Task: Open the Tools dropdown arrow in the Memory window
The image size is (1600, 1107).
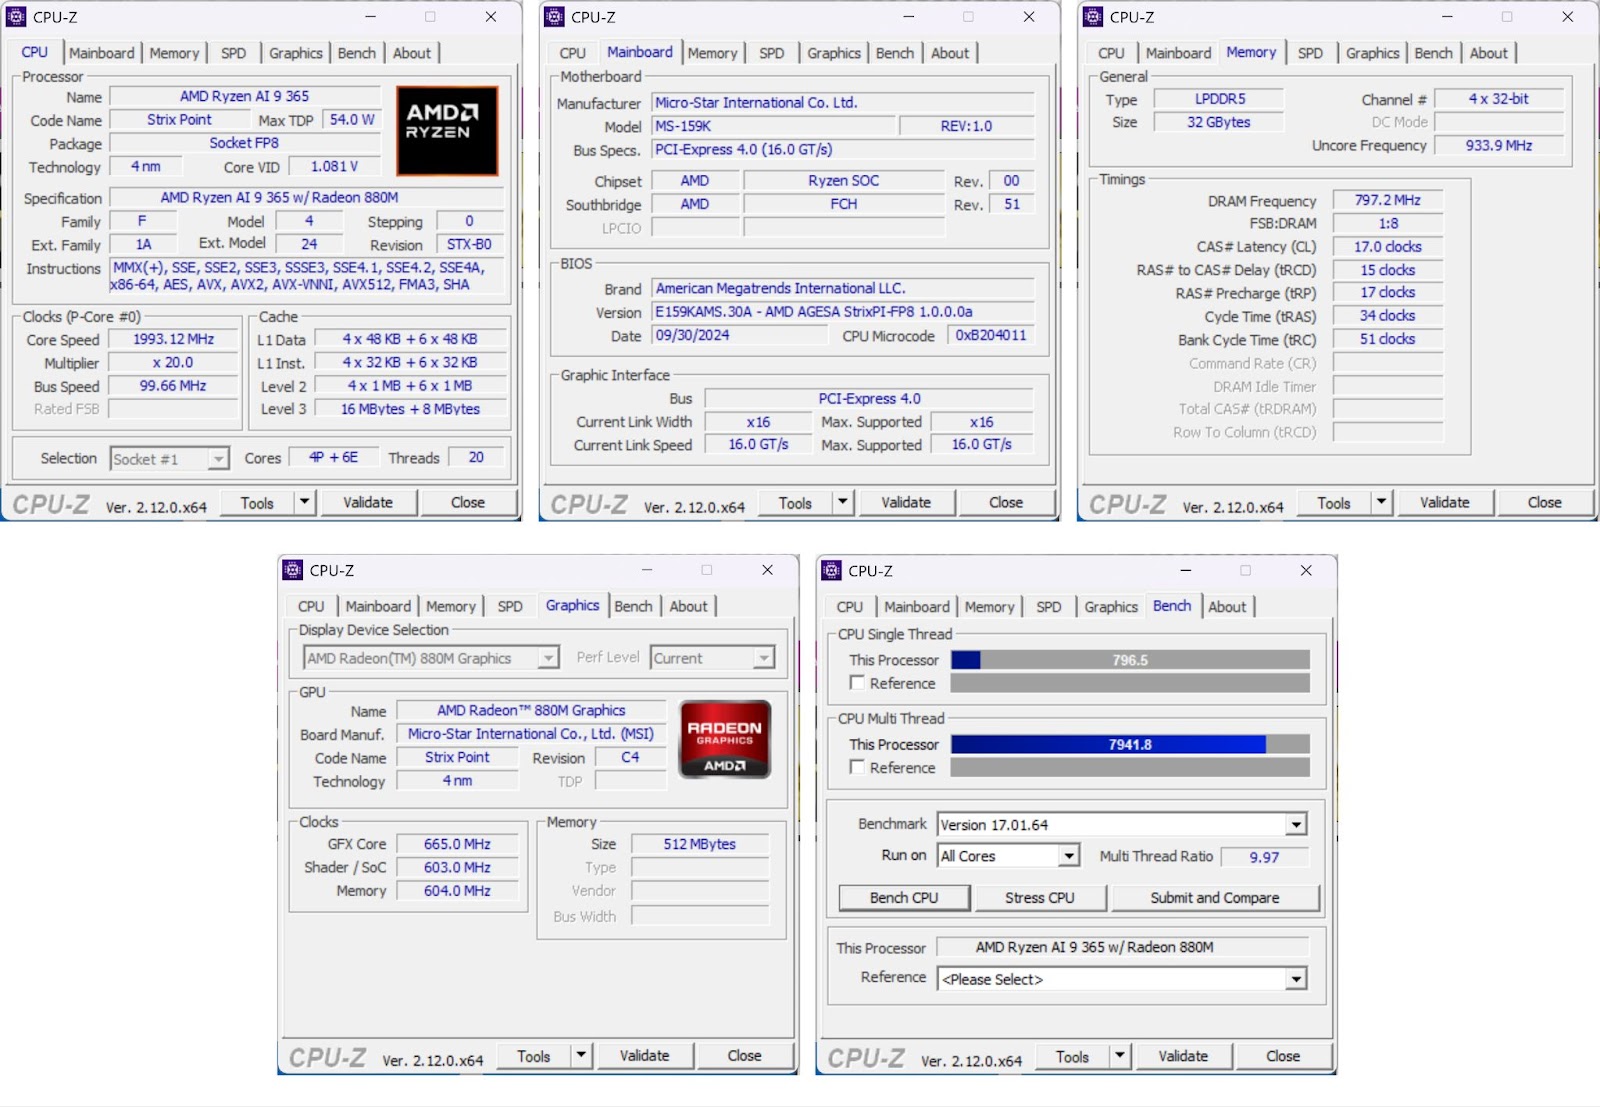Action: (1382, 502)
